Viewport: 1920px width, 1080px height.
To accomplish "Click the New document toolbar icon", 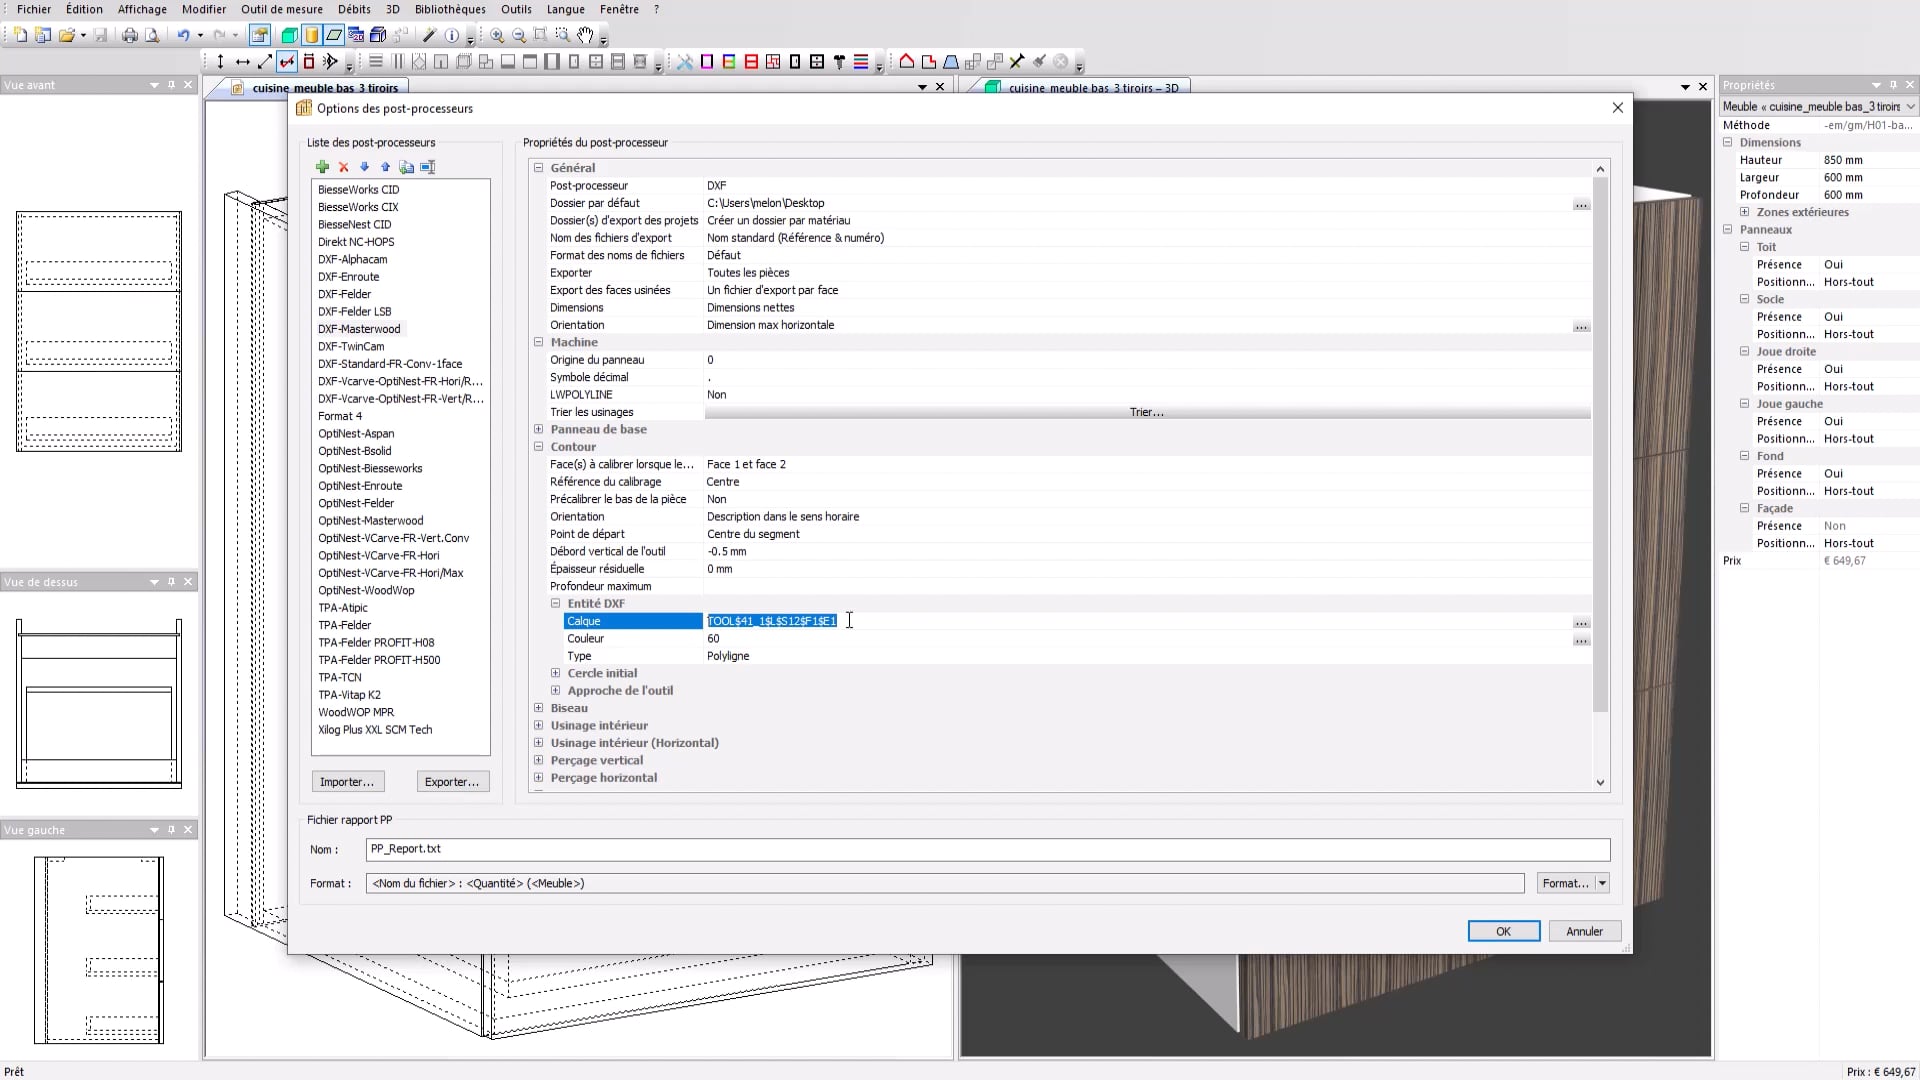I will [21, 35].
